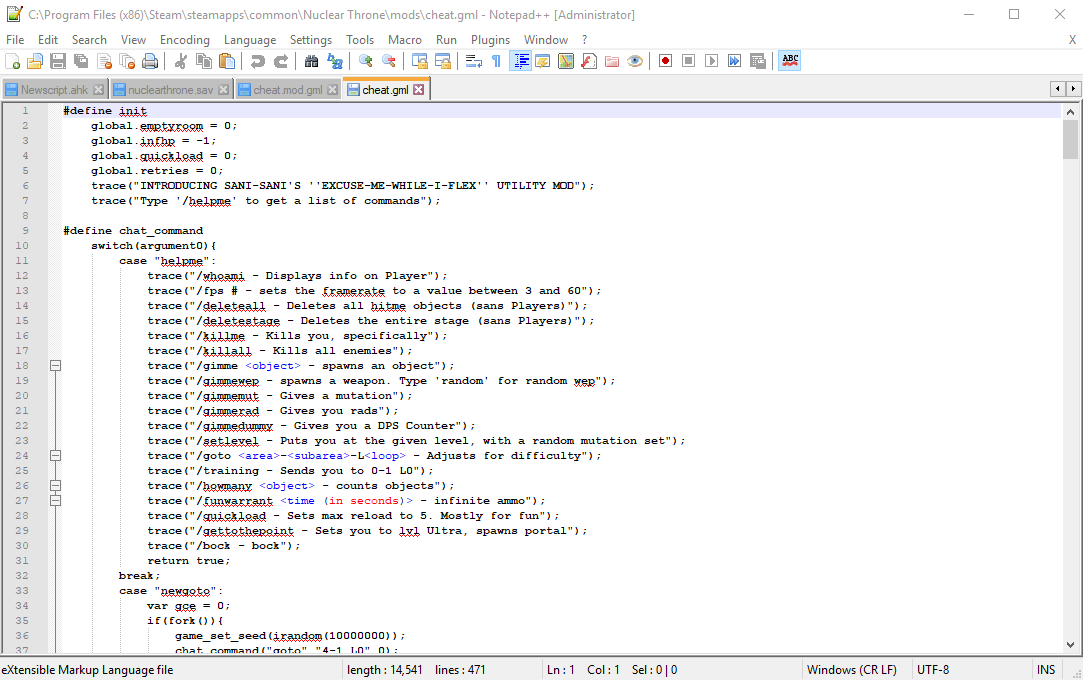Click the Zoom In magnifier icon
This screenshot has width=1083, height=680.
tap(366, 61)
